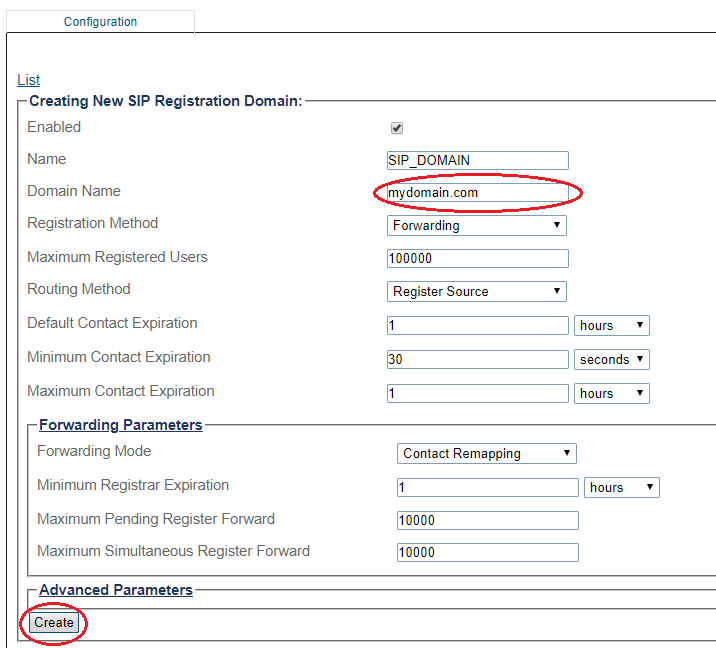
Task: Click the Maximum Contact Expiration value field
Action: point(477,394)
